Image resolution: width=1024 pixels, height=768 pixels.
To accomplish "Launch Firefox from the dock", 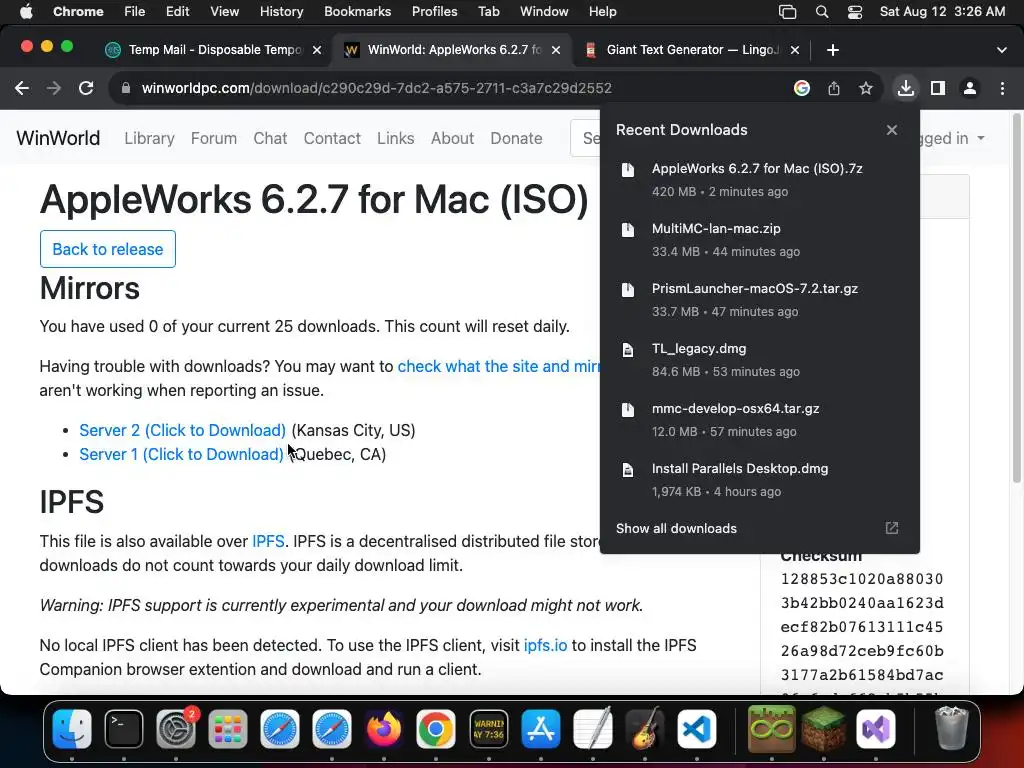I will click(x=384, y=729).
